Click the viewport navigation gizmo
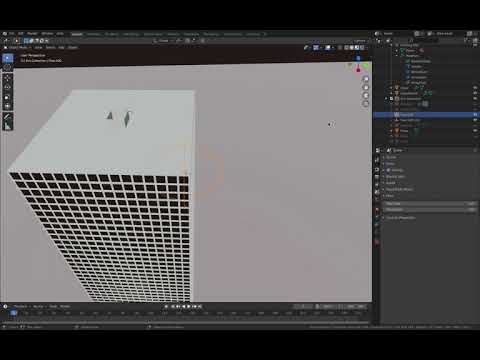480x360 pixels. tap(358, 65)
